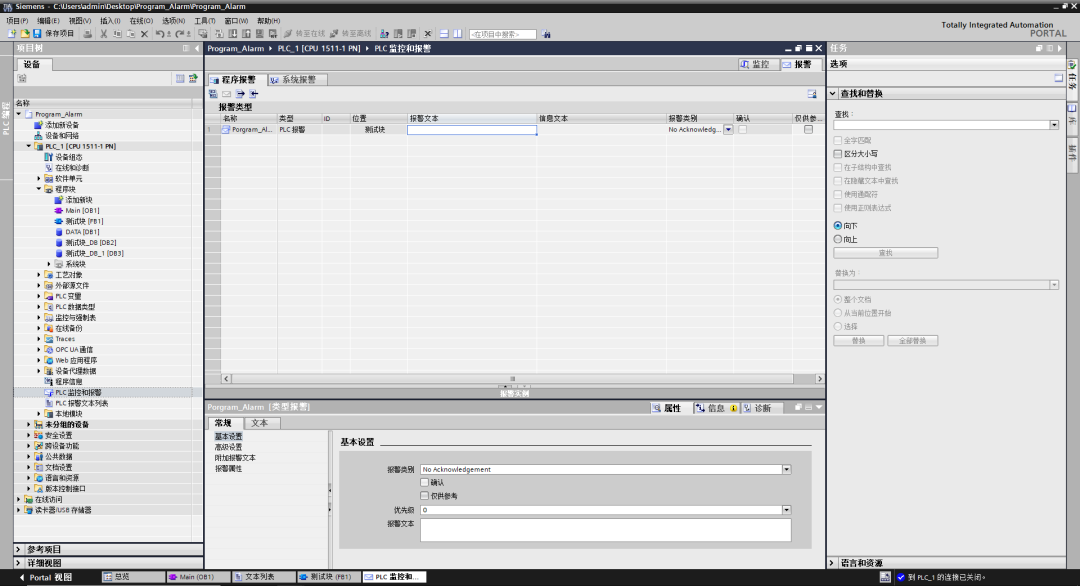Click the print icon in toolbar
Viewport: 1080px width, 586px height.
coord(87,34)
